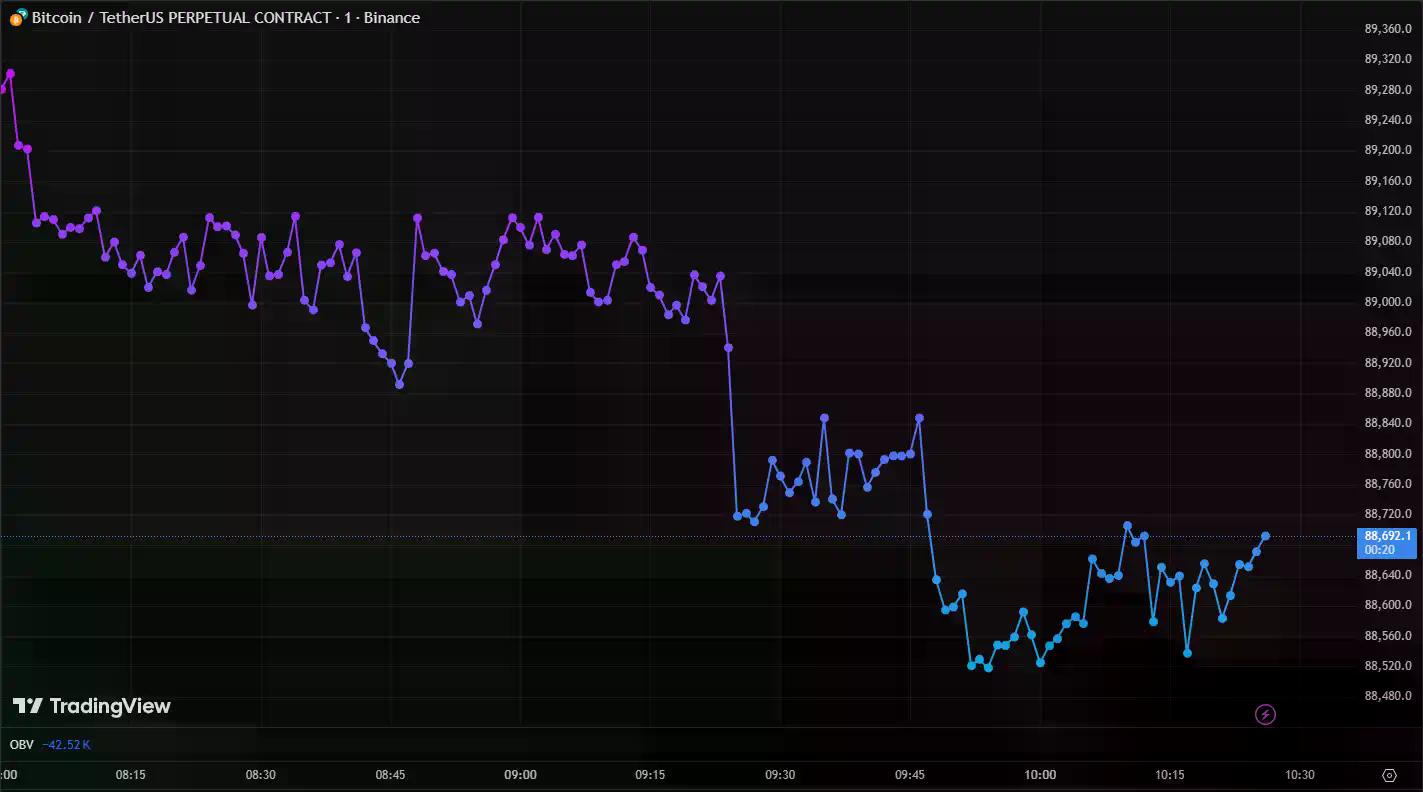Click the Bitcoin/Tether coin pair icon
The width and height of the screenshot is (1423, 792).
[17, 18]
